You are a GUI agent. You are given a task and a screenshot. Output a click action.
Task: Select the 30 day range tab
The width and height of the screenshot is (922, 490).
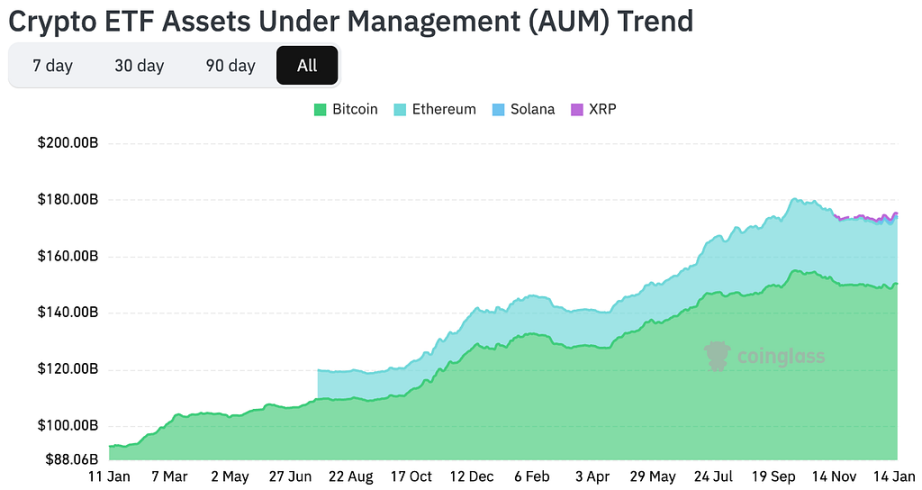point(139,66)
